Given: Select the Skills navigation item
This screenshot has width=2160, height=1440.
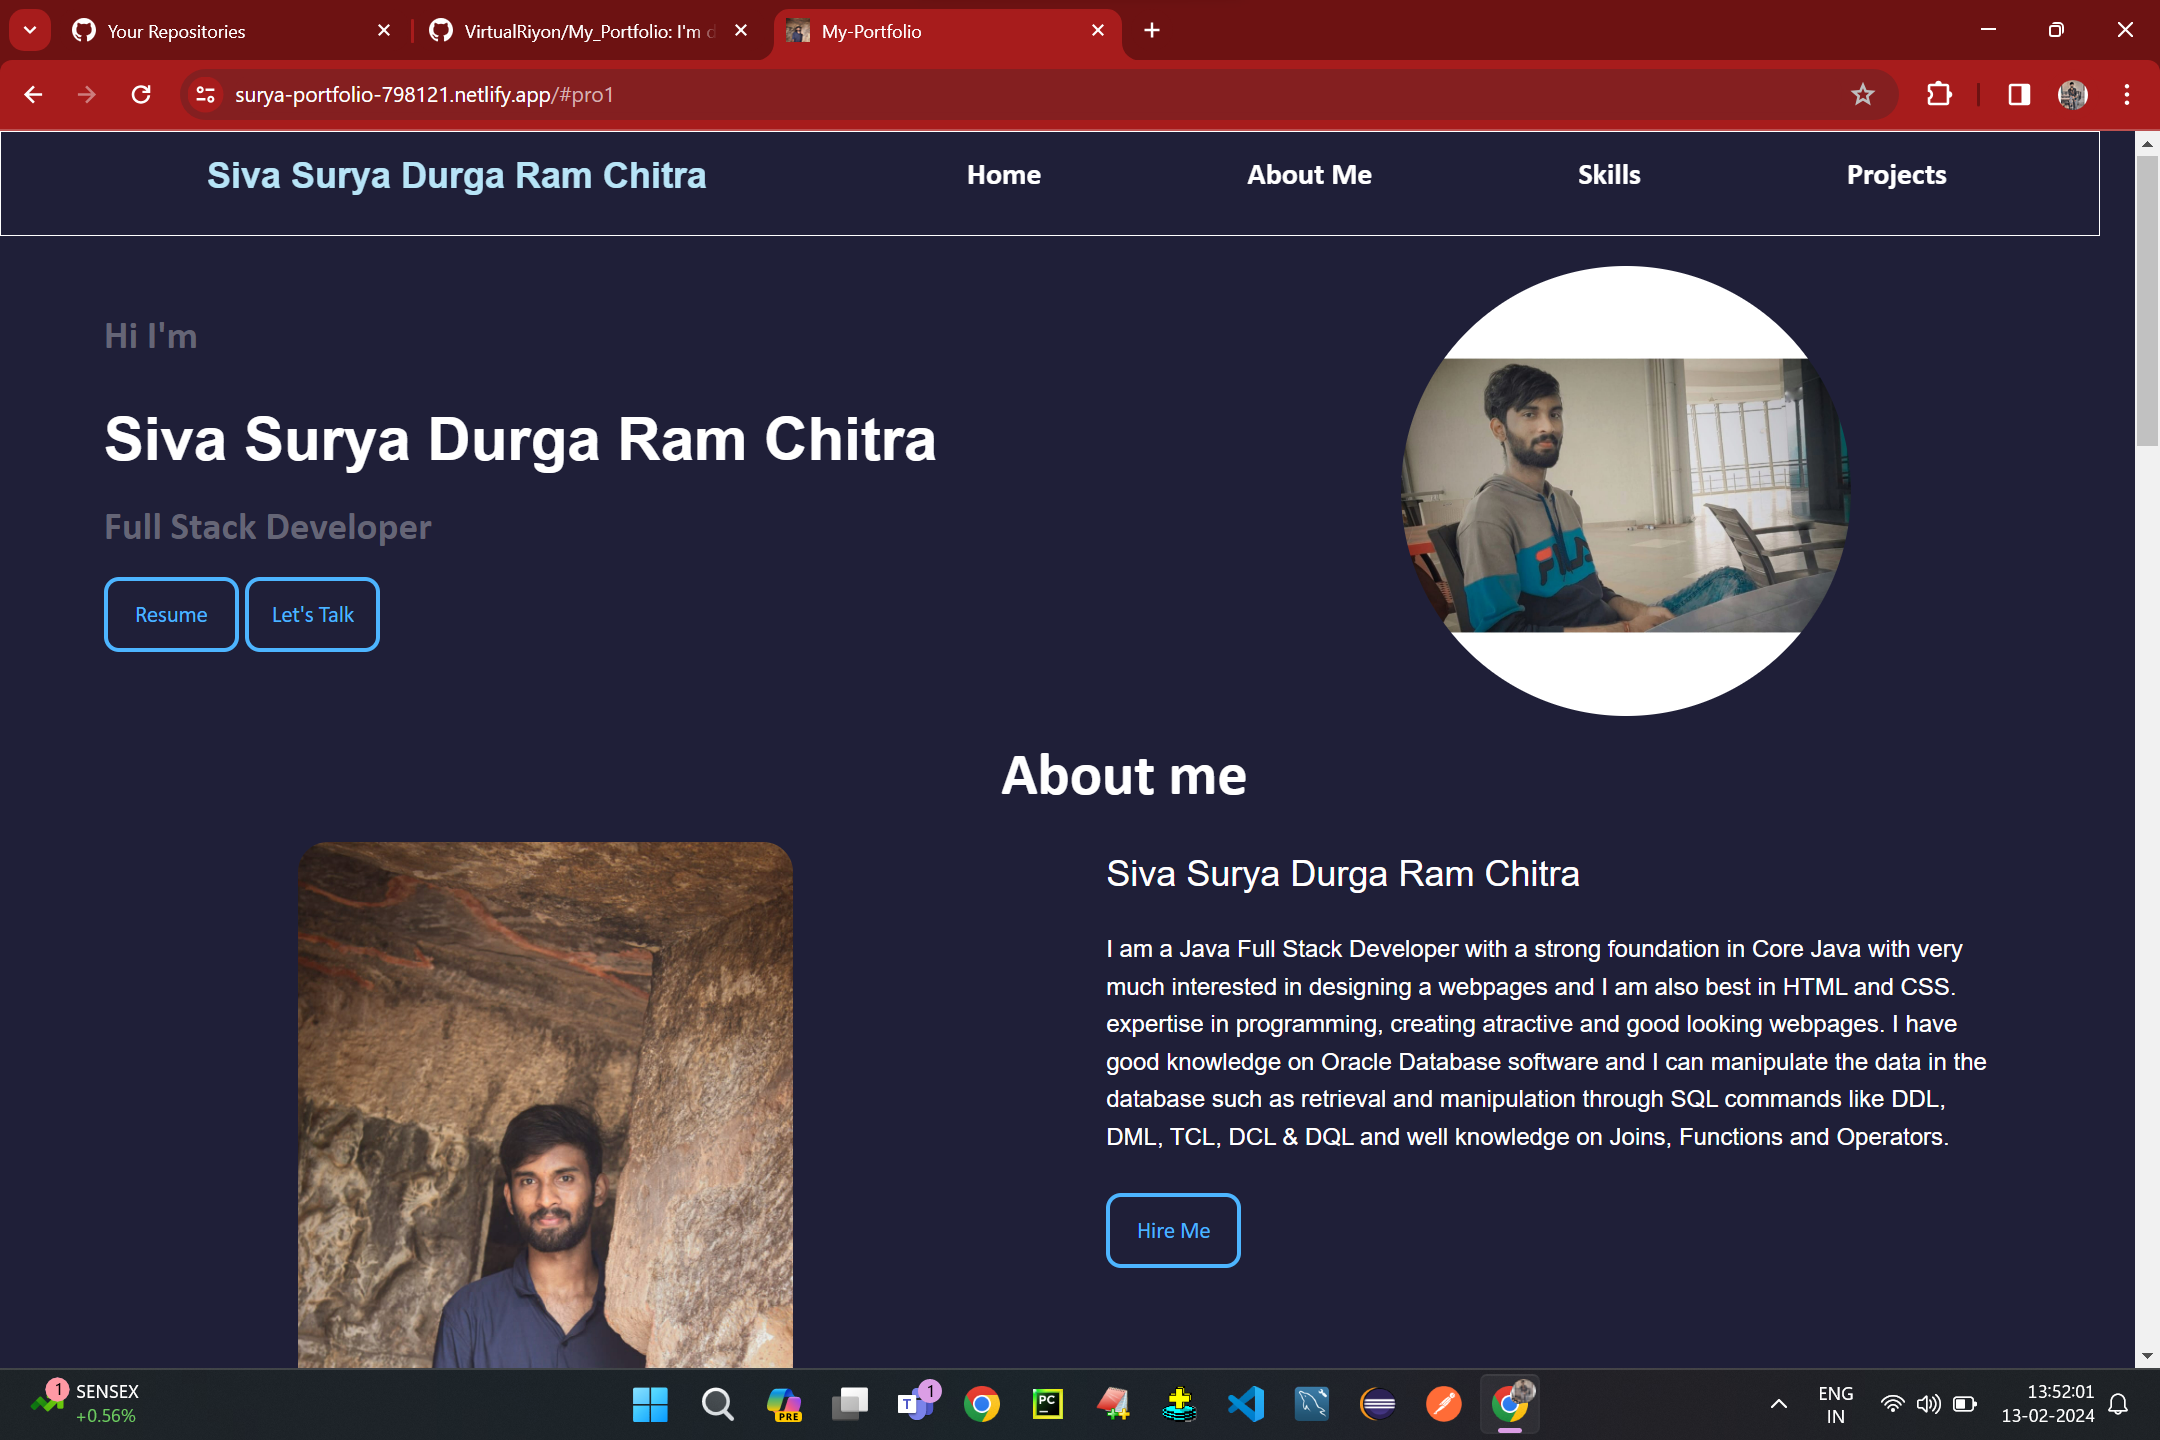Looking at the screenshot, I should pyautogui.click(x=1609, y=174).
